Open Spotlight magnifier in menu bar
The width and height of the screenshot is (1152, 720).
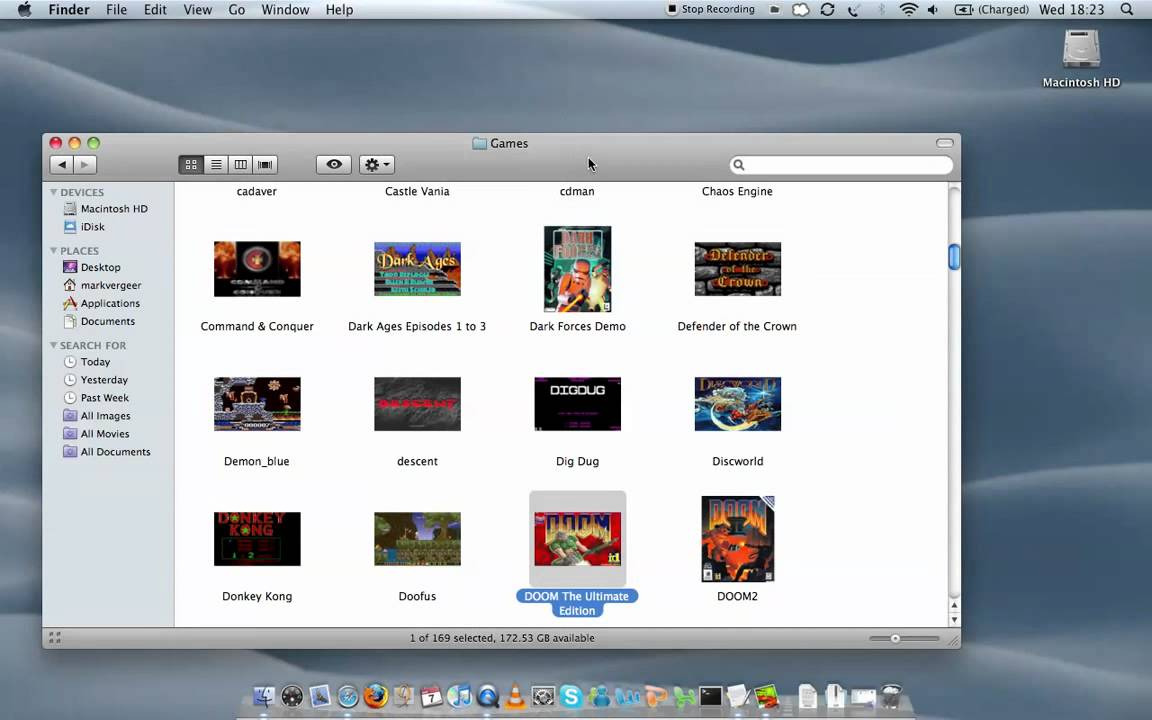(1126, 10)
